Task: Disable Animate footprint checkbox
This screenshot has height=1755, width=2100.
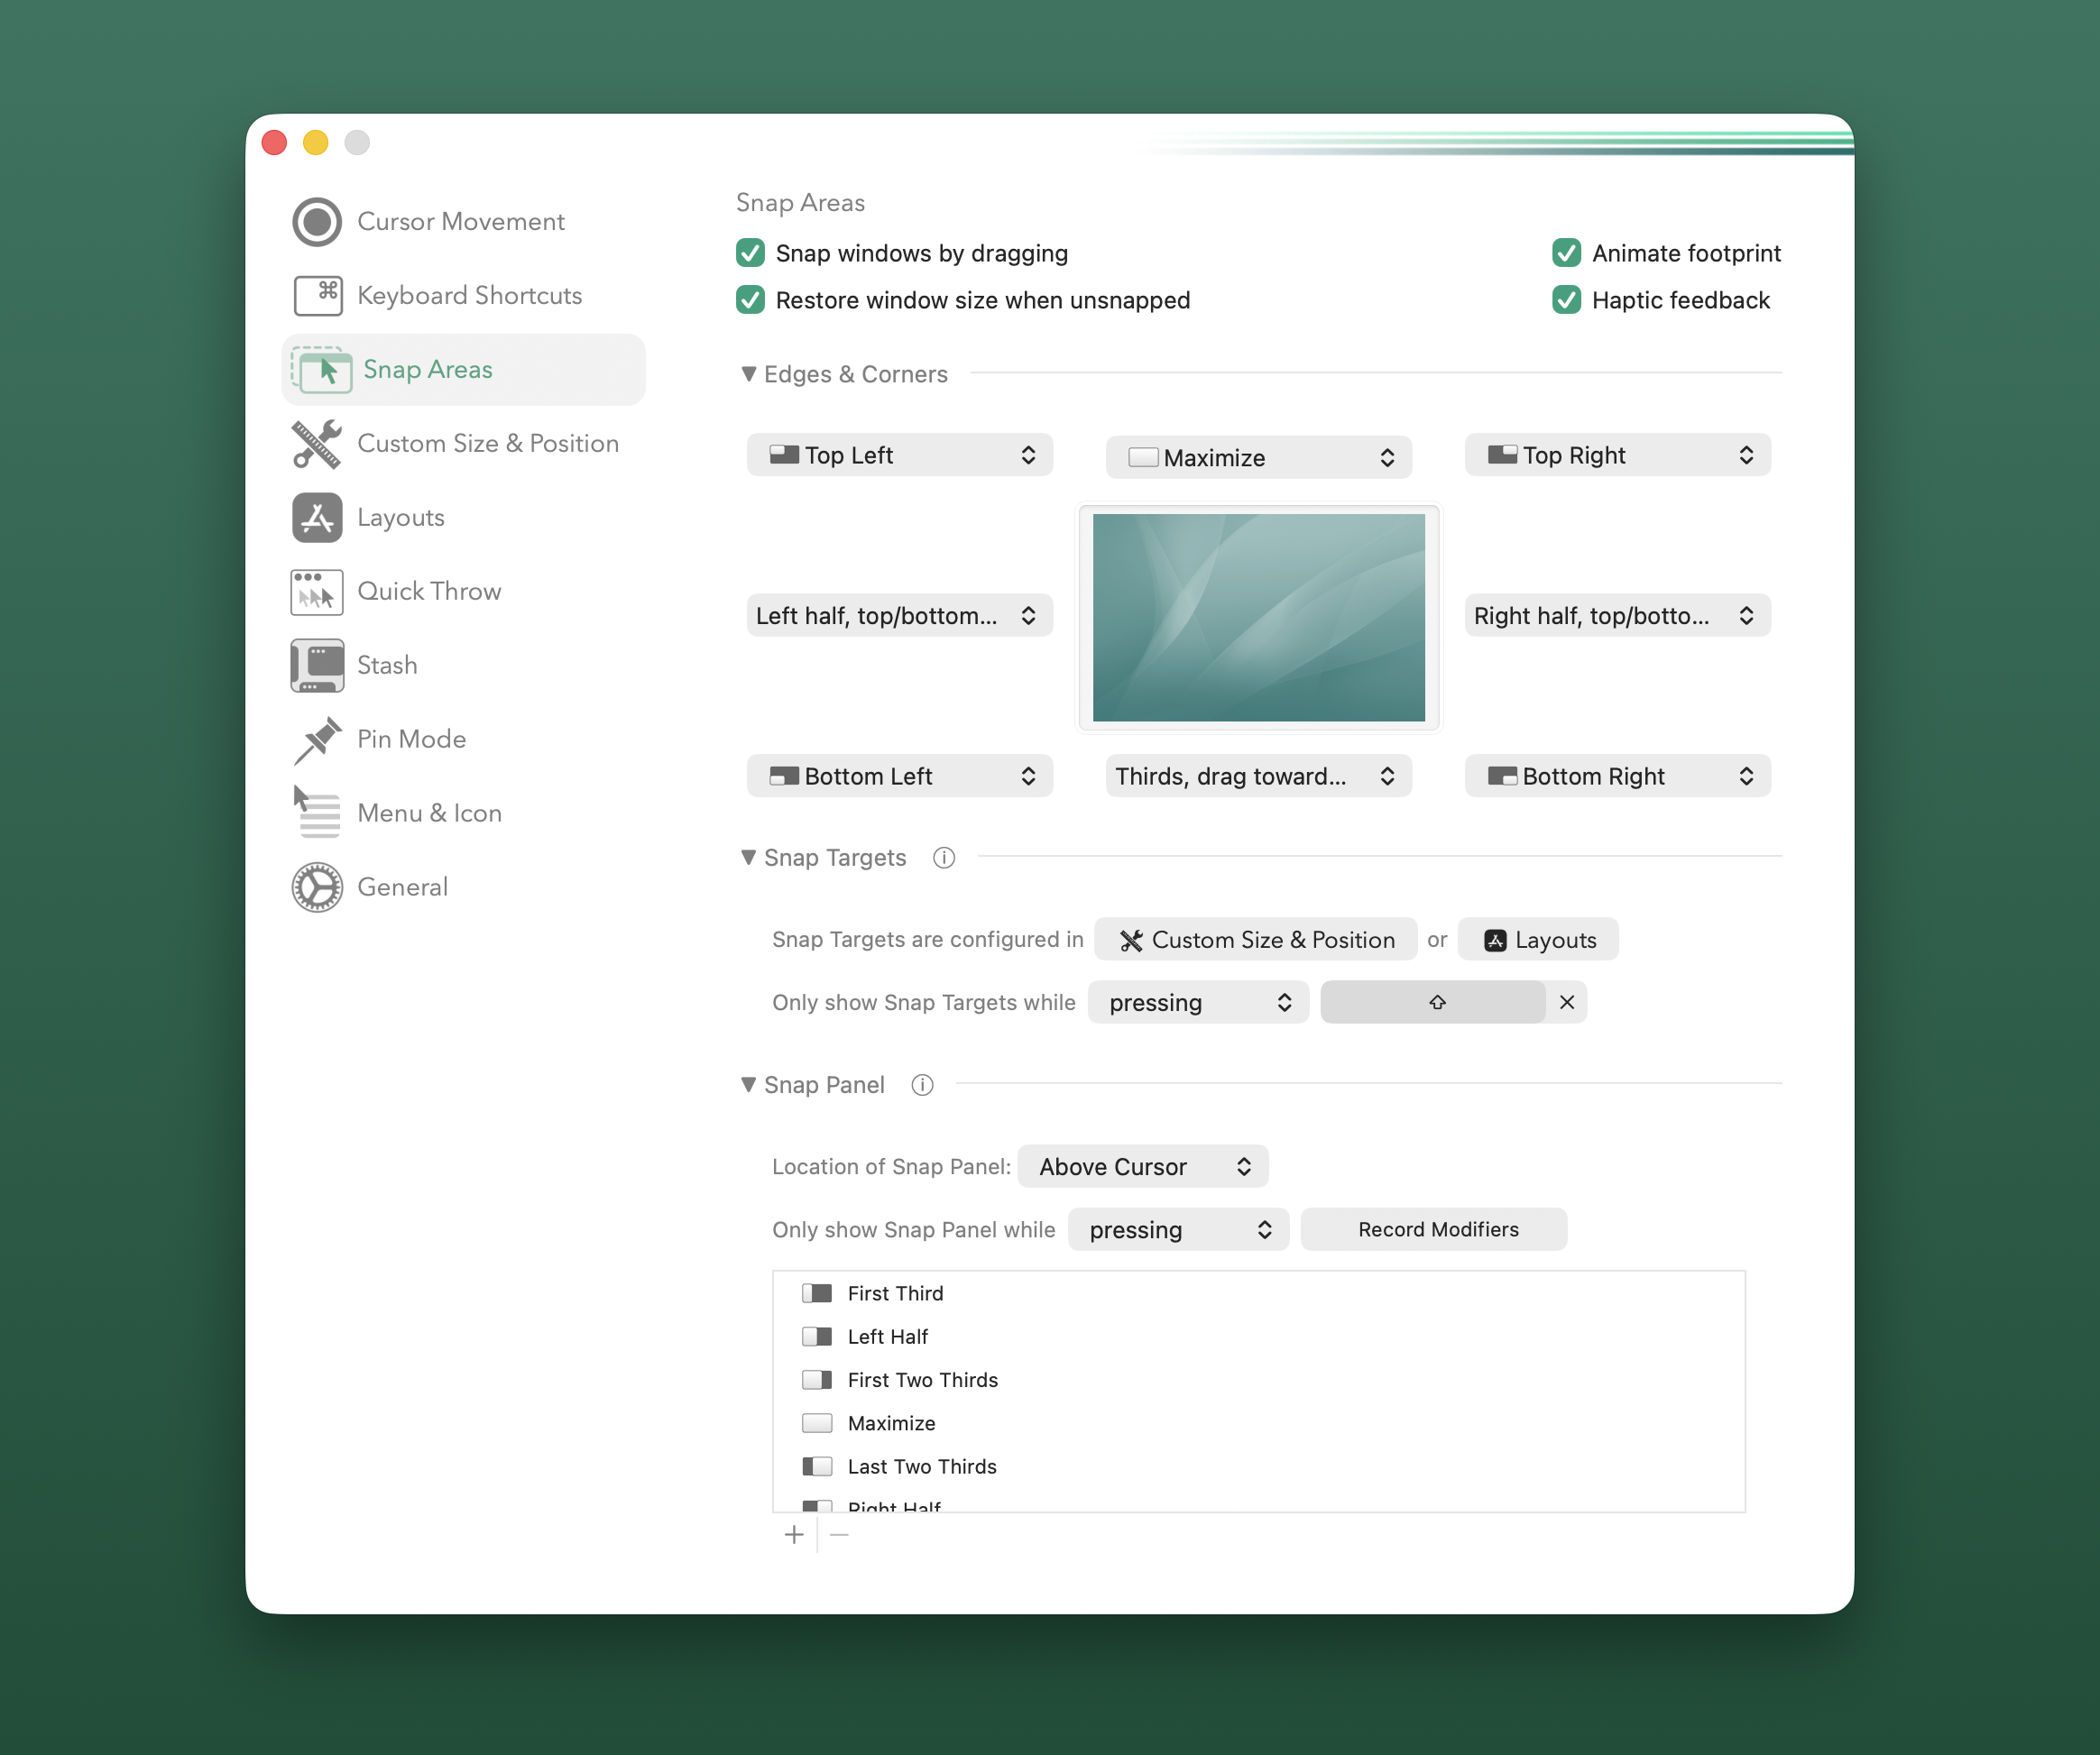Action: pyautogui.click(x=1567, y=253)
